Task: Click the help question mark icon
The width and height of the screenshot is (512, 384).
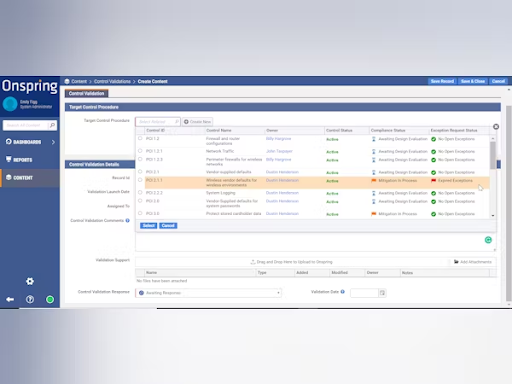Action: 30,299
